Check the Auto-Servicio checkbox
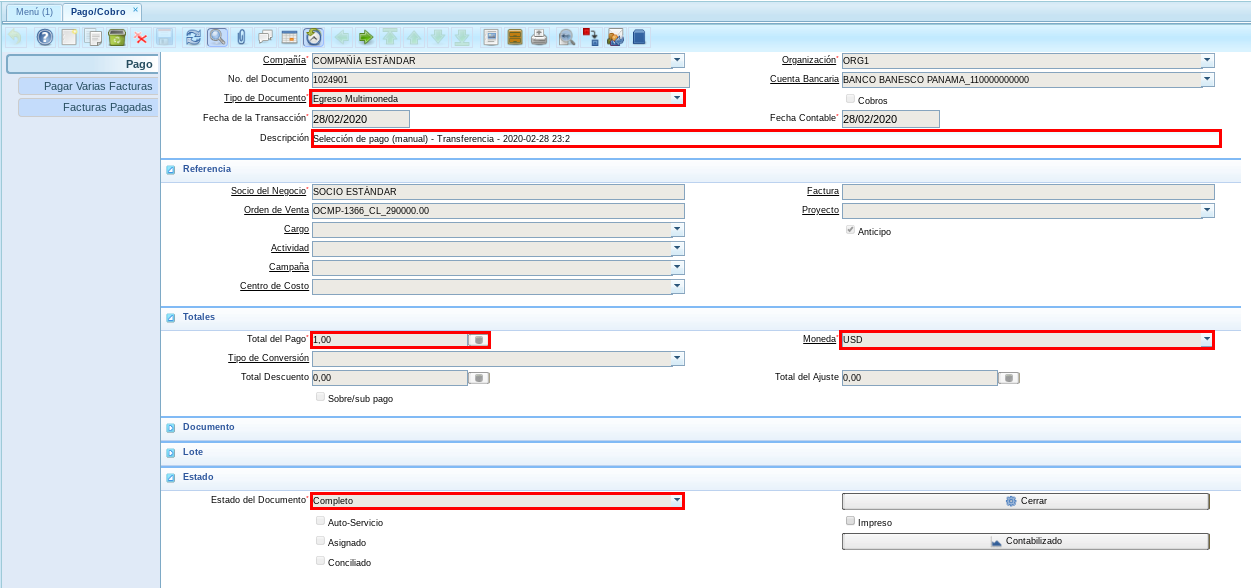 (x=320, y=521)
